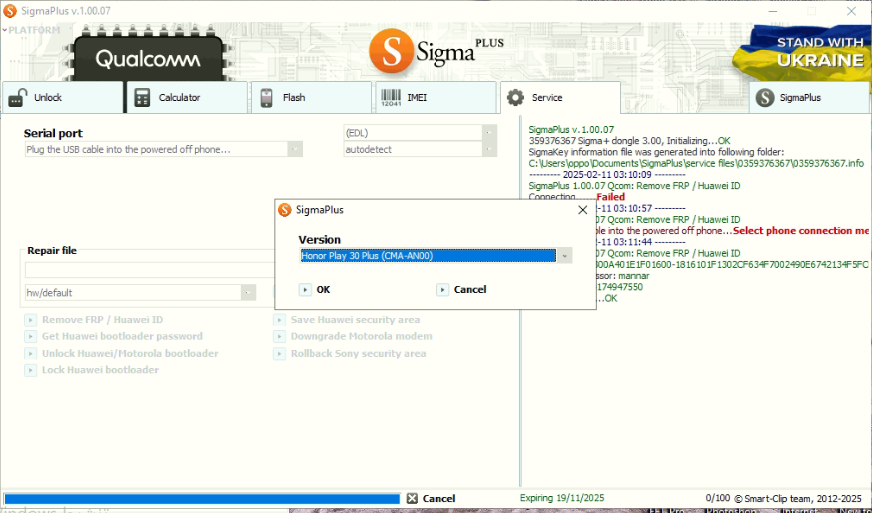The image size is (872, 513).
Task: Click the OK button's arrow icon
Action: 305,289
